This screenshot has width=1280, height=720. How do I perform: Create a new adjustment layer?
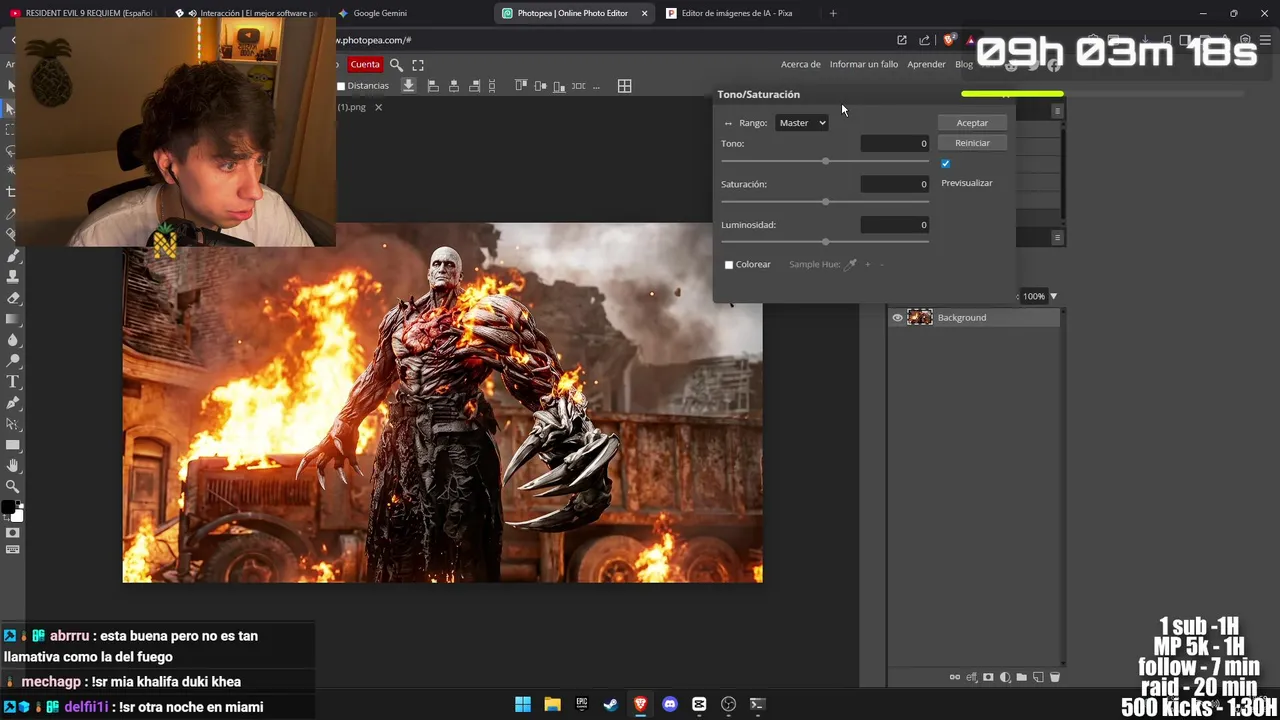[1005, 677]
